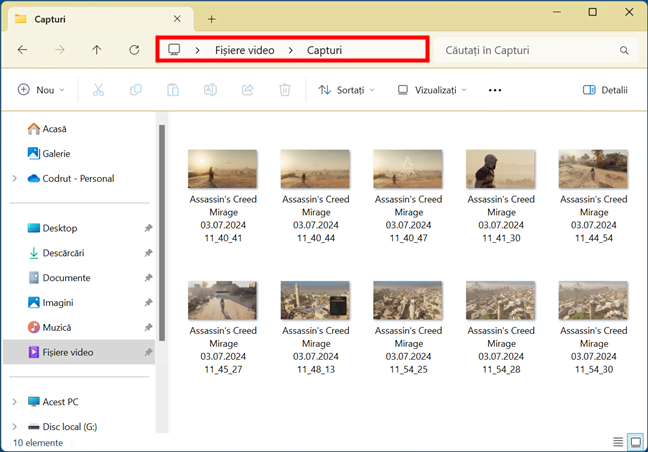Unpin Desktop via its pin icon

pyautogui.click(x=148, y=228)
